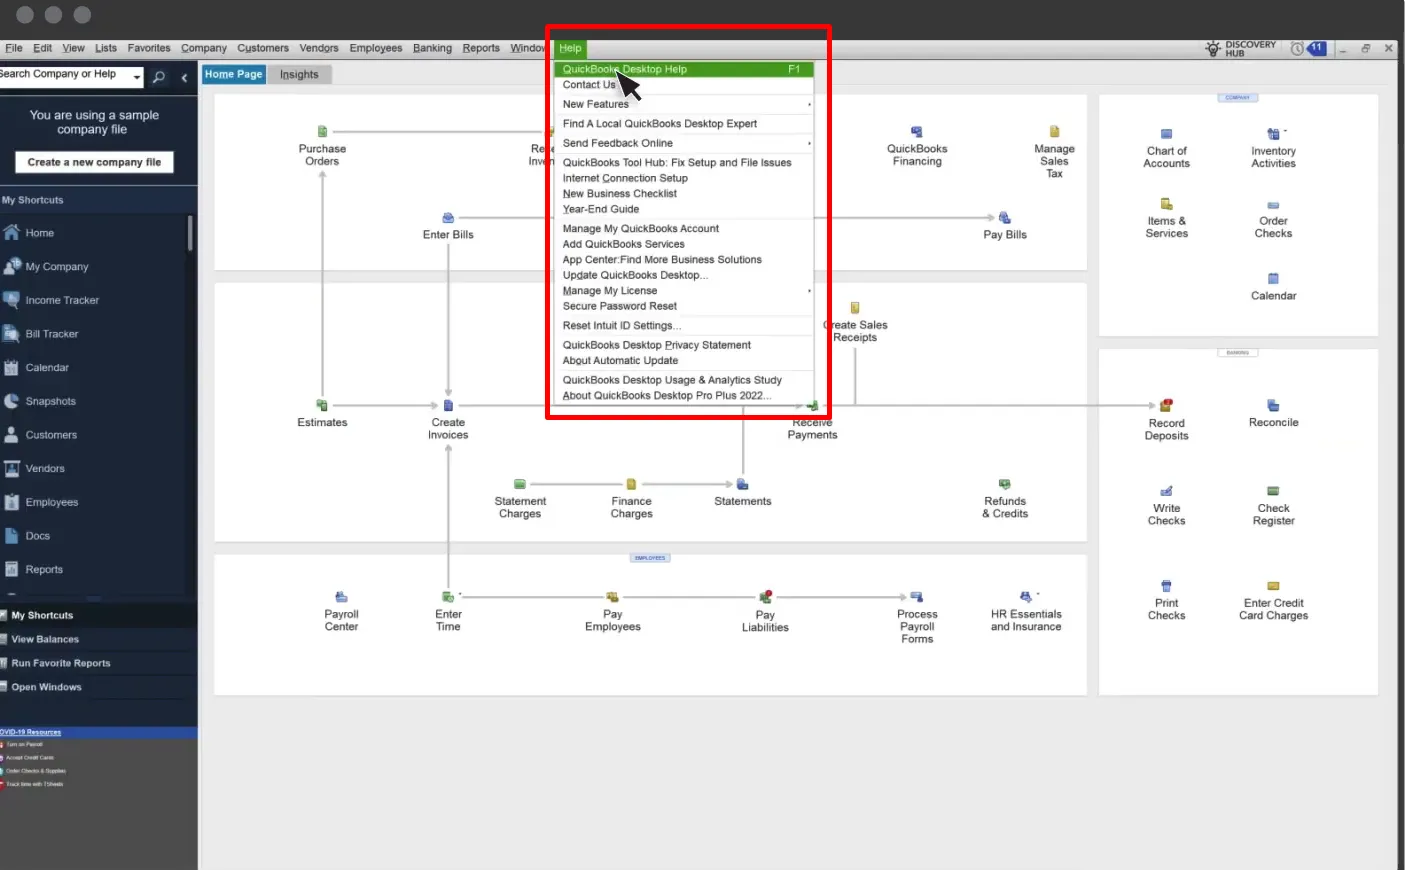Click the Statements icon
Image resolution: width=1405 pixels, height=870 pixels.
pyautogui.click(x=743, y=484)
